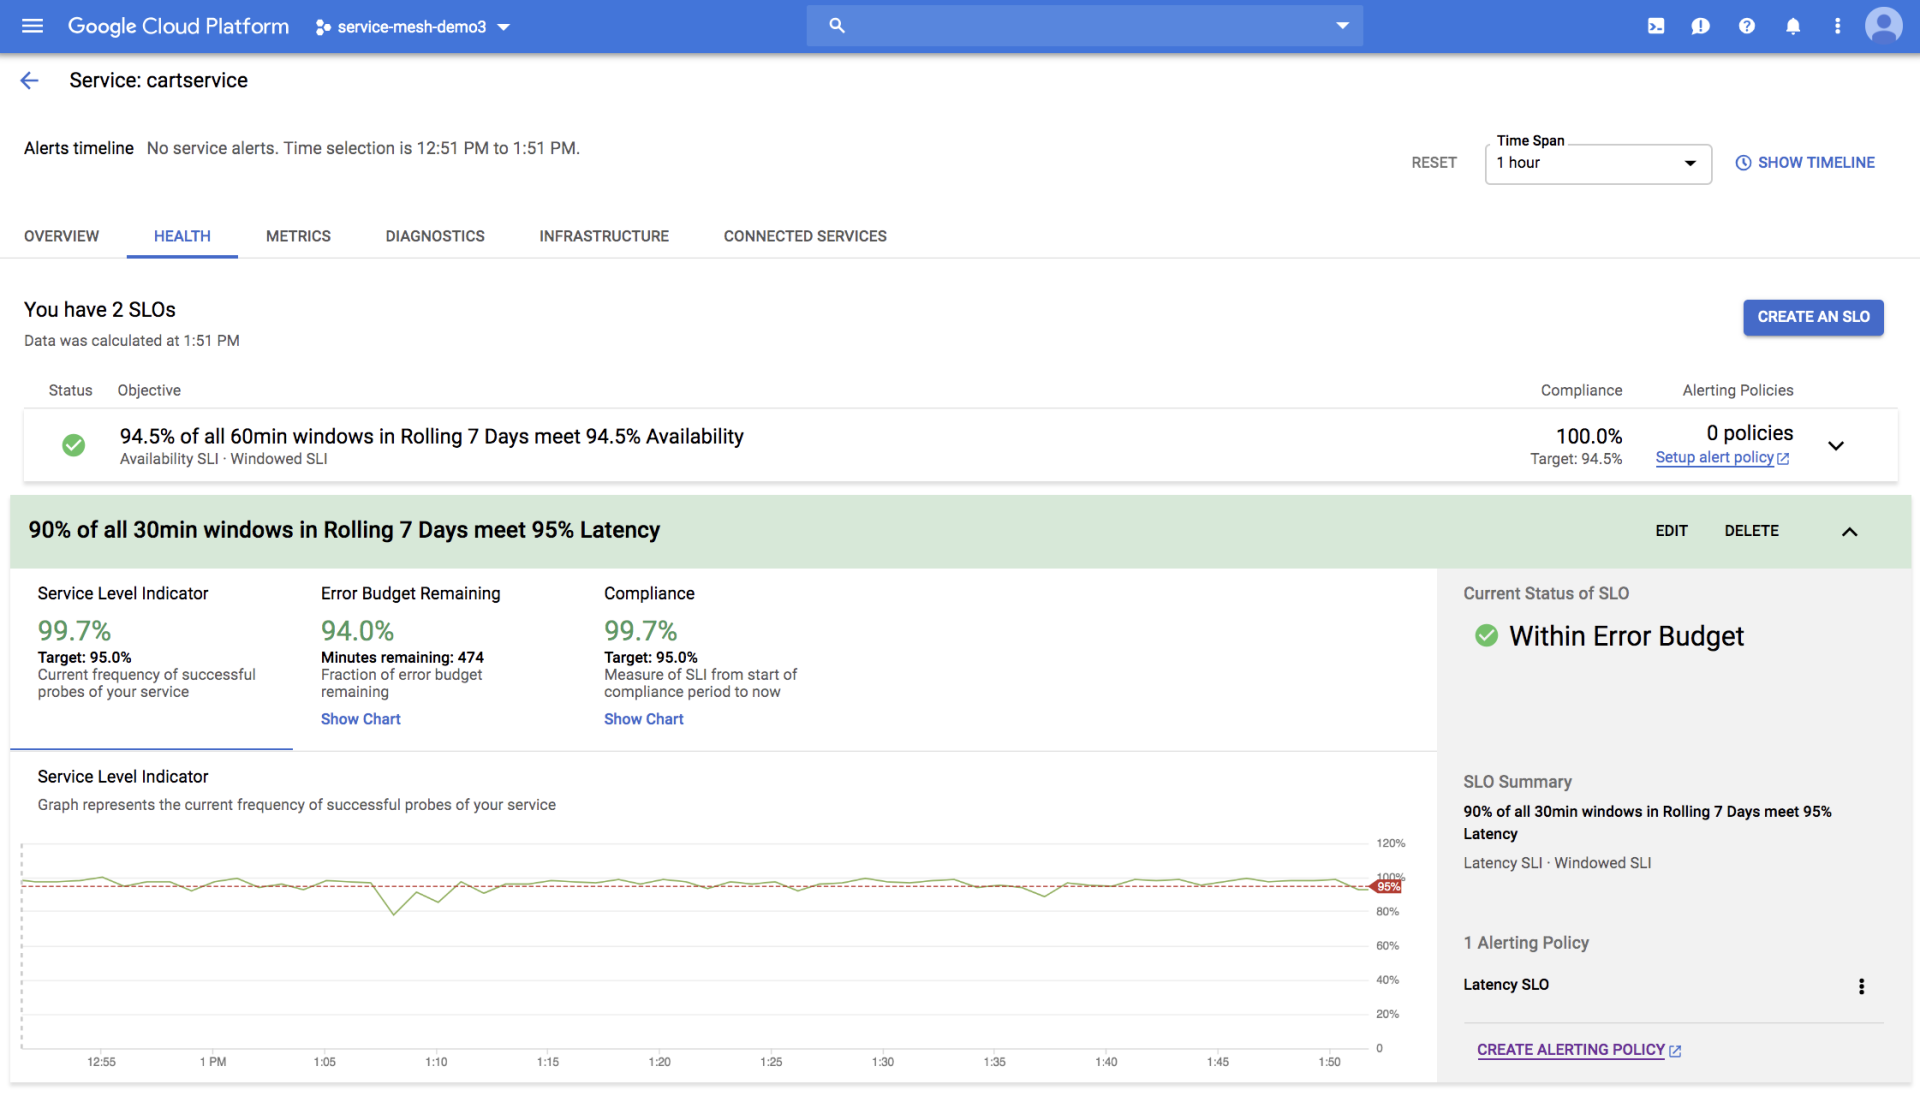Click the 95% threshold marker on the chart
The image size is (1920, 1096).
click(x=1387, y=887)
